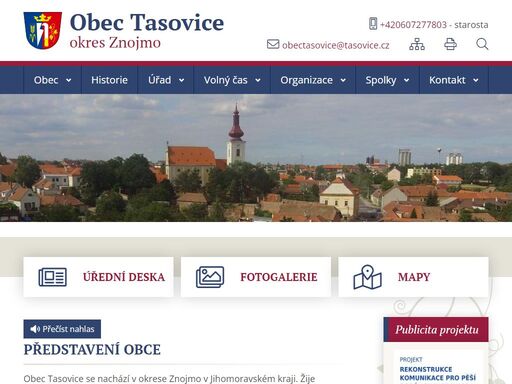Image resolution: width=512 pixels, height=384 pixels.
Task: Open search with the magnifier icon
Action: tap(482, 44)
